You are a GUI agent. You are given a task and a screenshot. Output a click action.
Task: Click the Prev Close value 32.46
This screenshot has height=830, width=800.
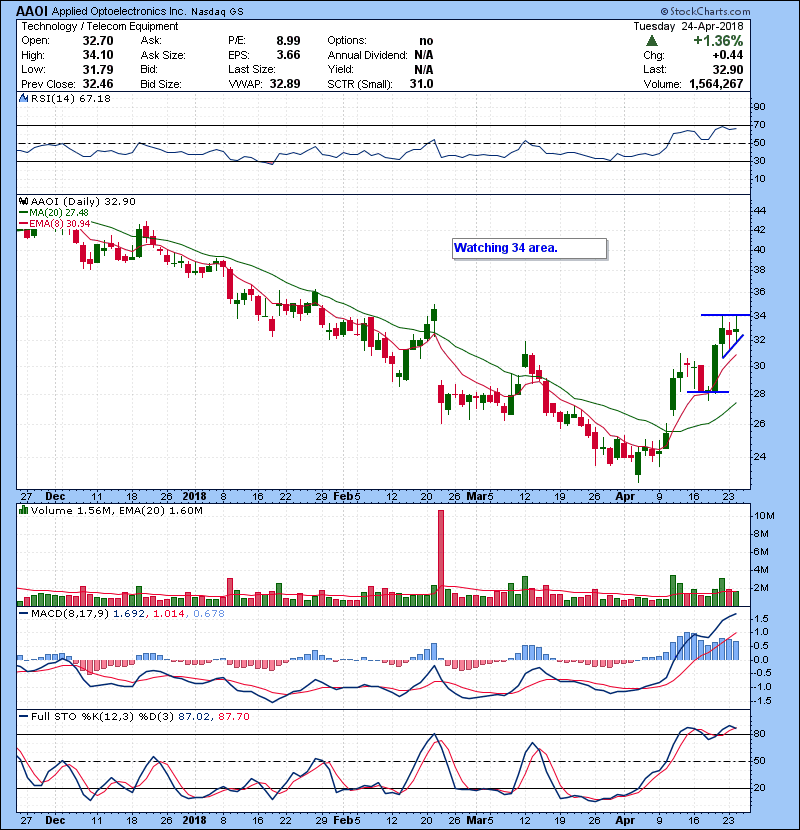(98, 84)
